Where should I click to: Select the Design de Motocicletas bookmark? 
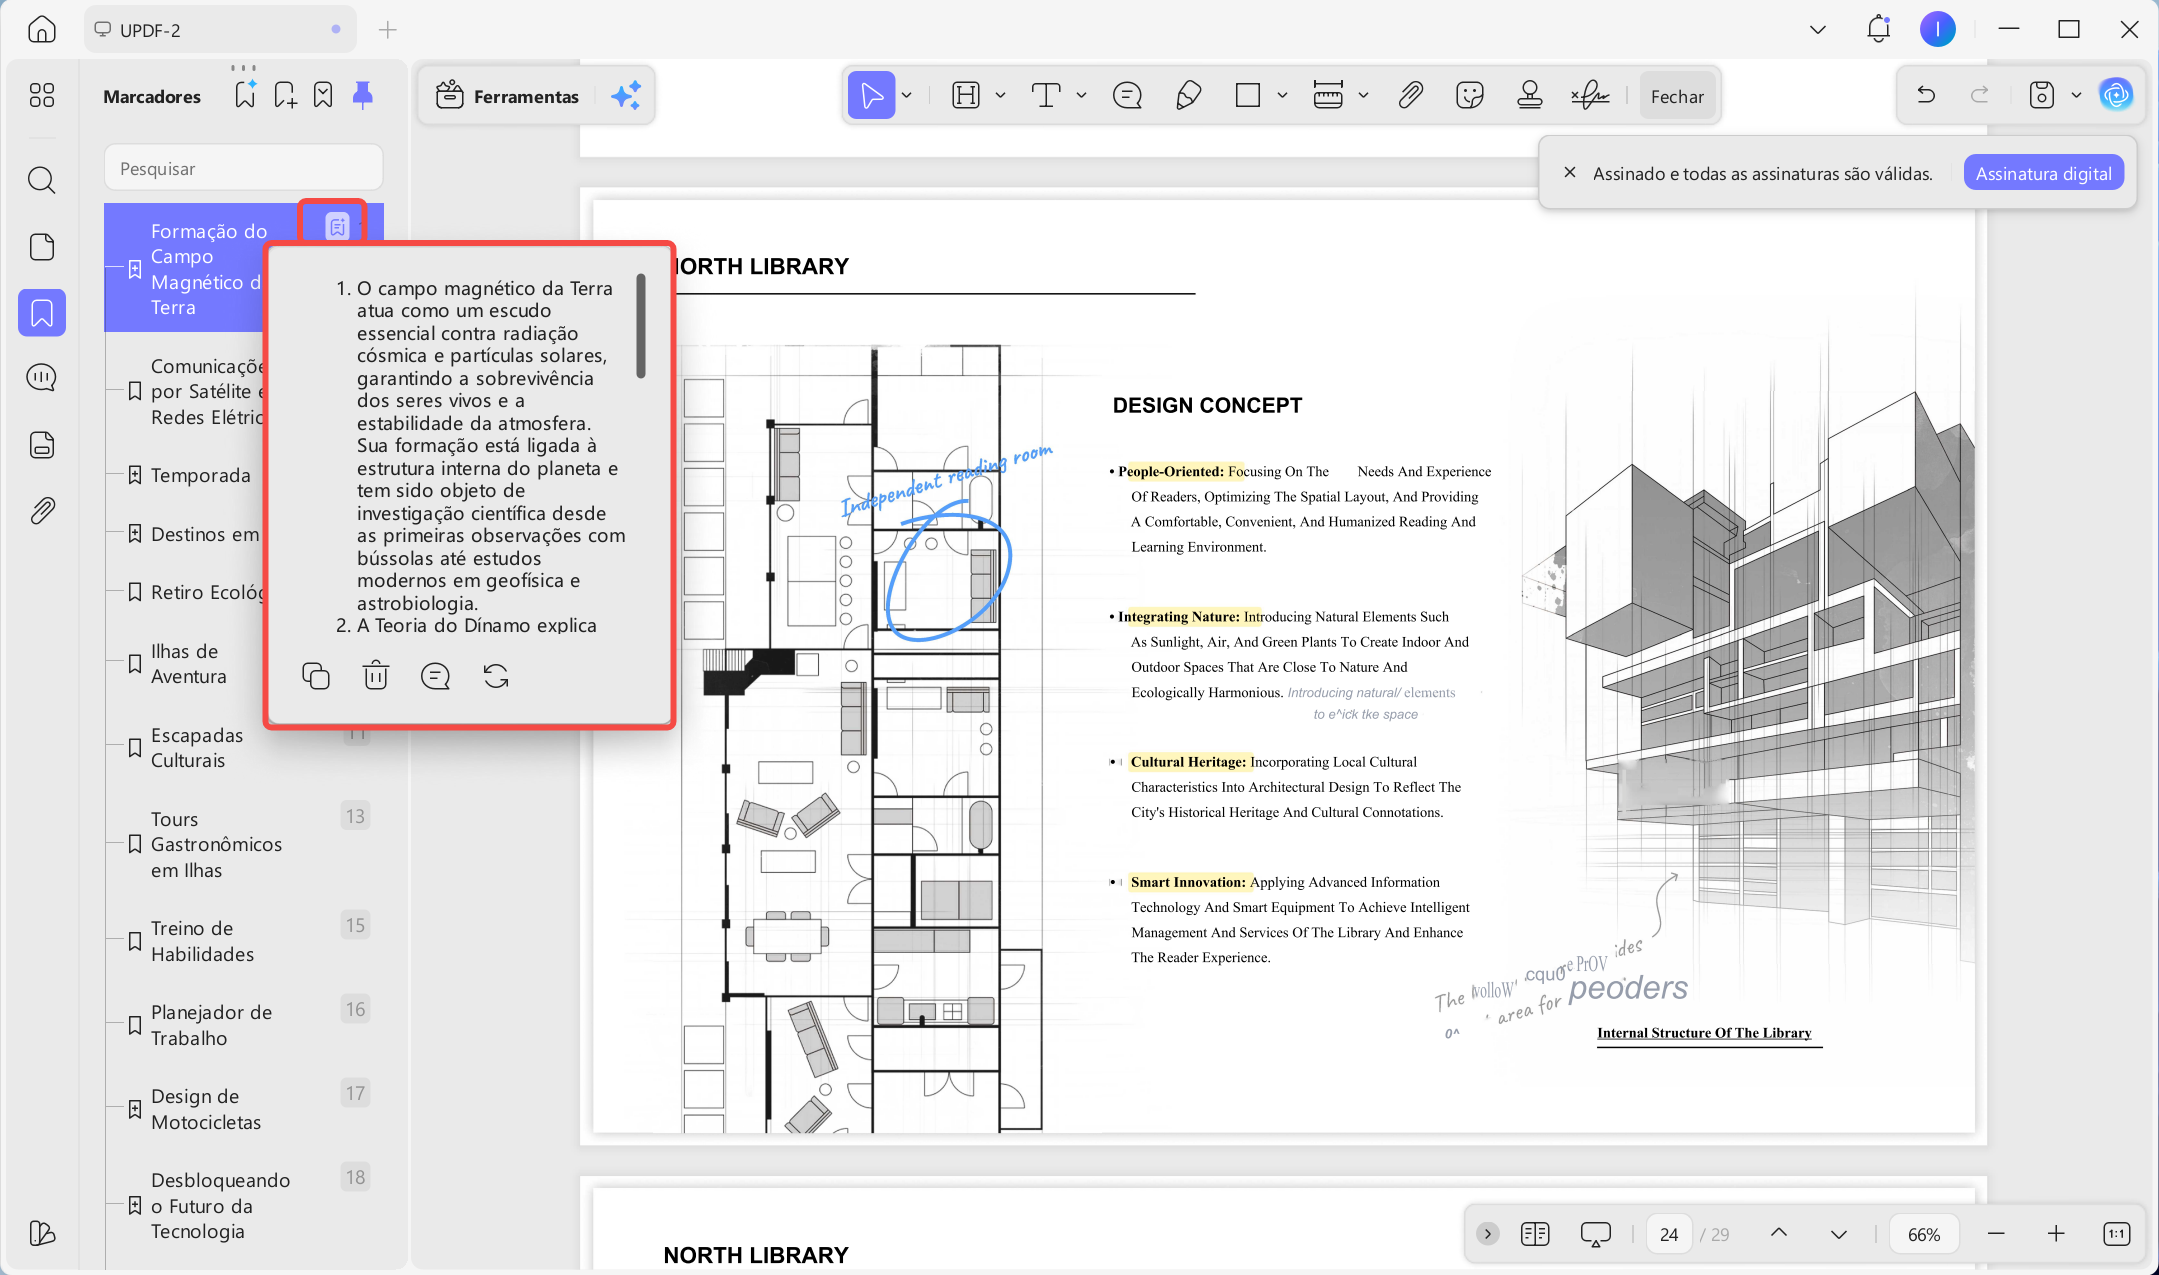pos(205,1109)
